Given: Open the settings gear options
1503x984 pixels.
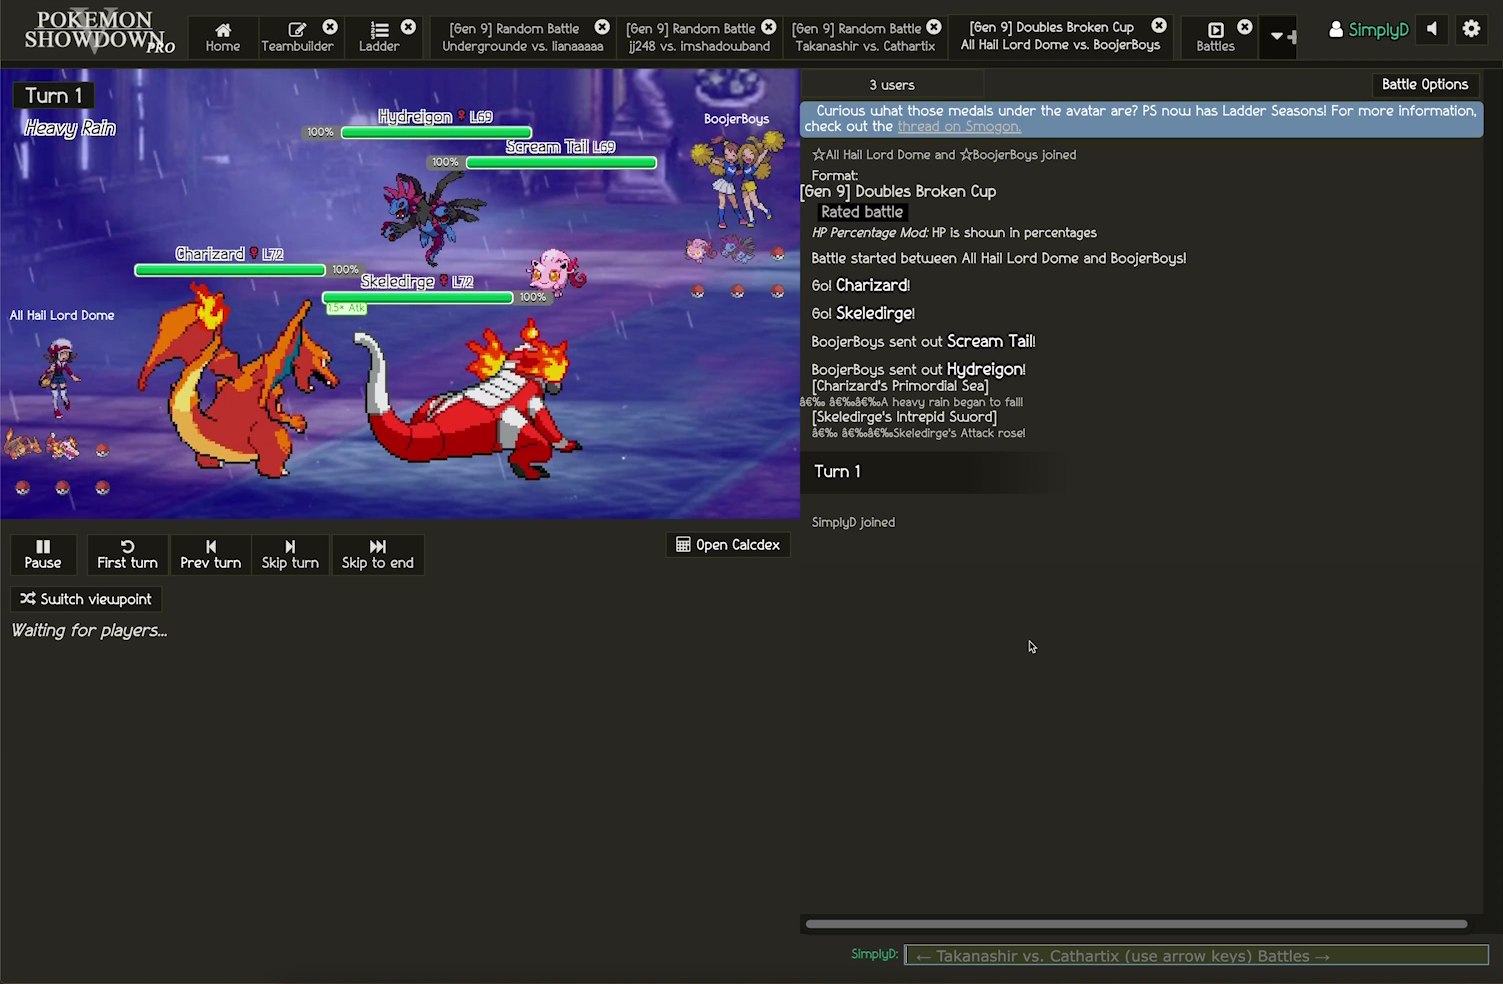Looking at the screenshot, I should (x=1471, y=30).
